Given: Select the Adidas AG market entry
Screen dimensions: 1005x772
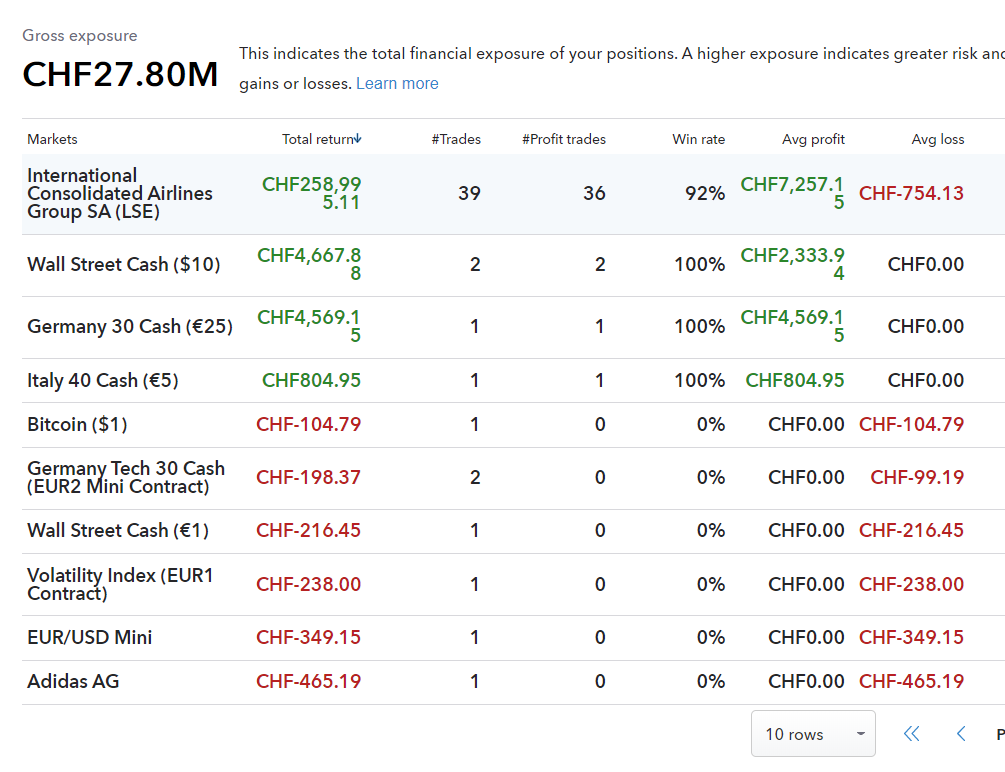Looking at the screenshot, I should coord(73,681).
